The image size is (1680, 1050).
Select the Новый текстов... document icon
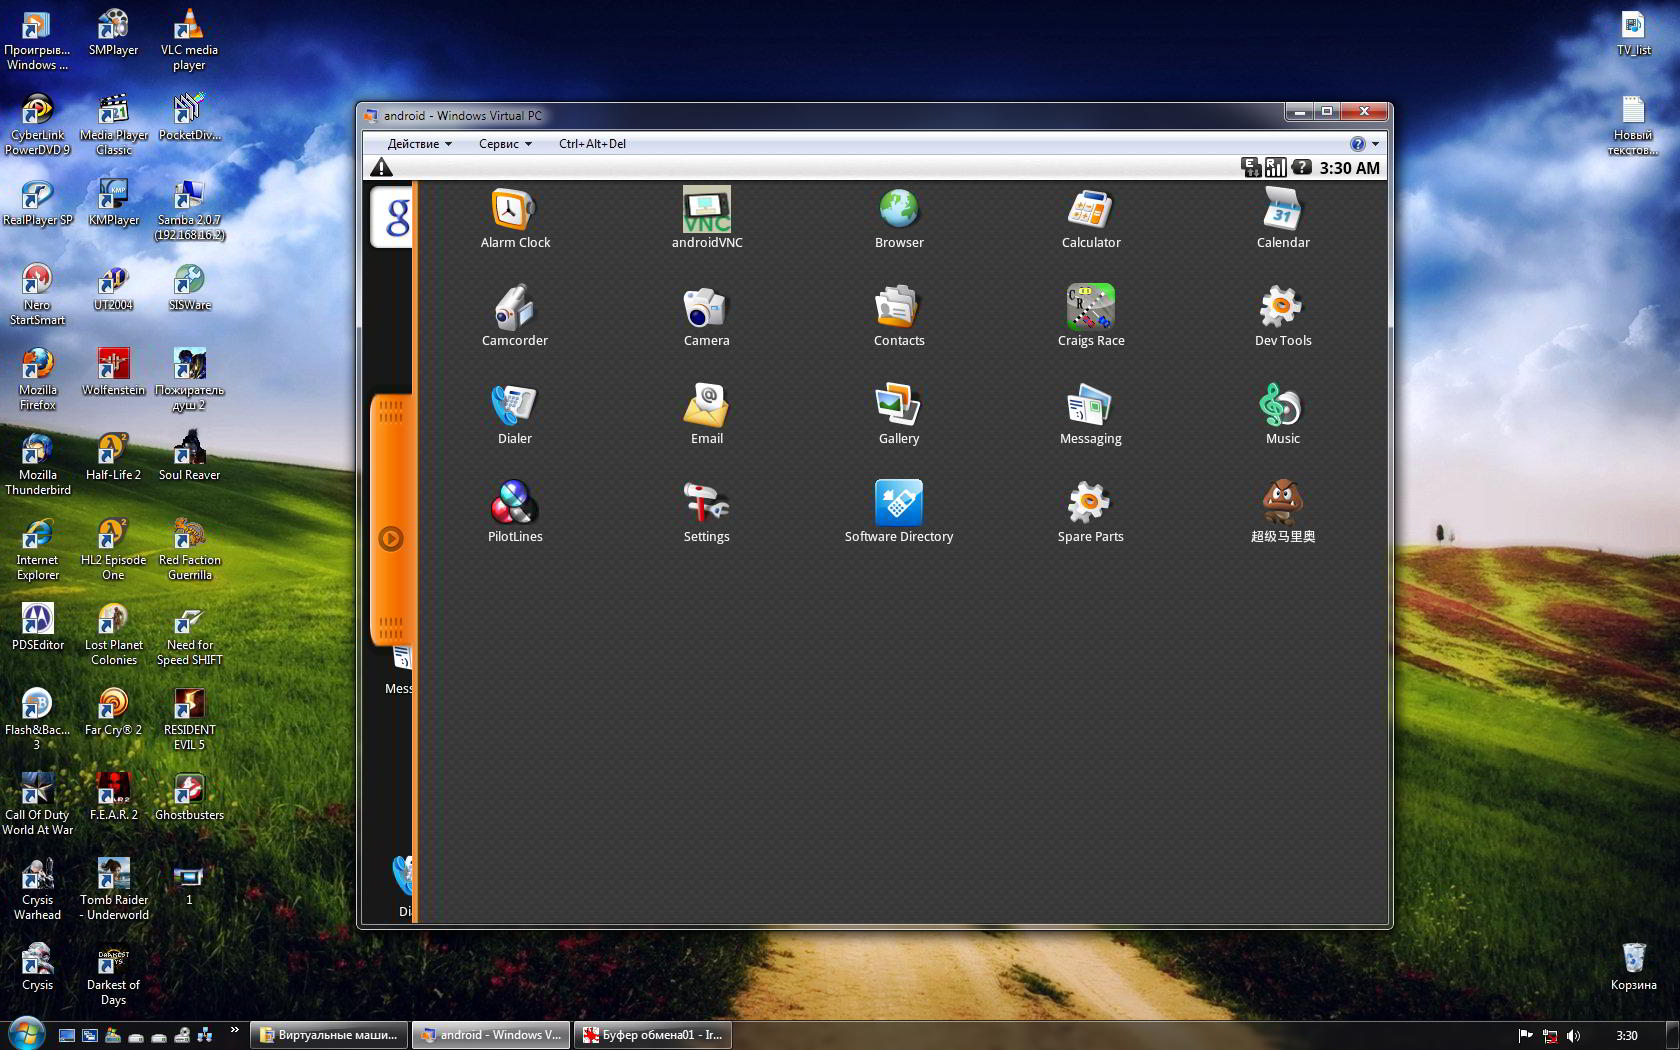point(1634,126)
